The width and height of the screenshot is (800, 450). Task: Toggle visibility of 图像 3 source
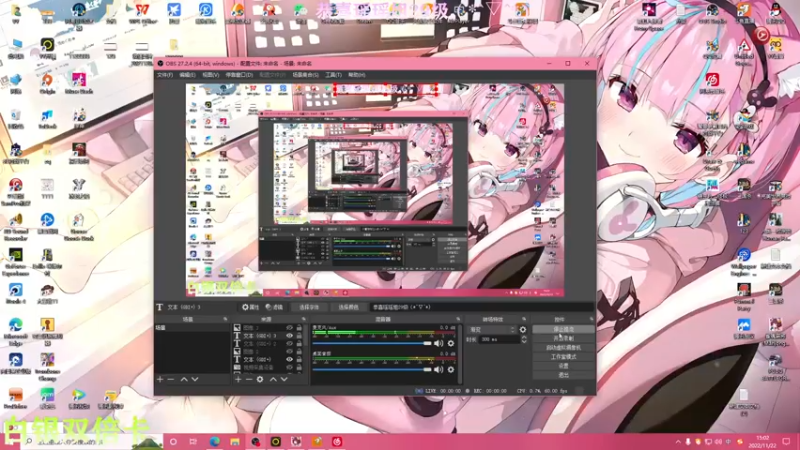[289, 328]
